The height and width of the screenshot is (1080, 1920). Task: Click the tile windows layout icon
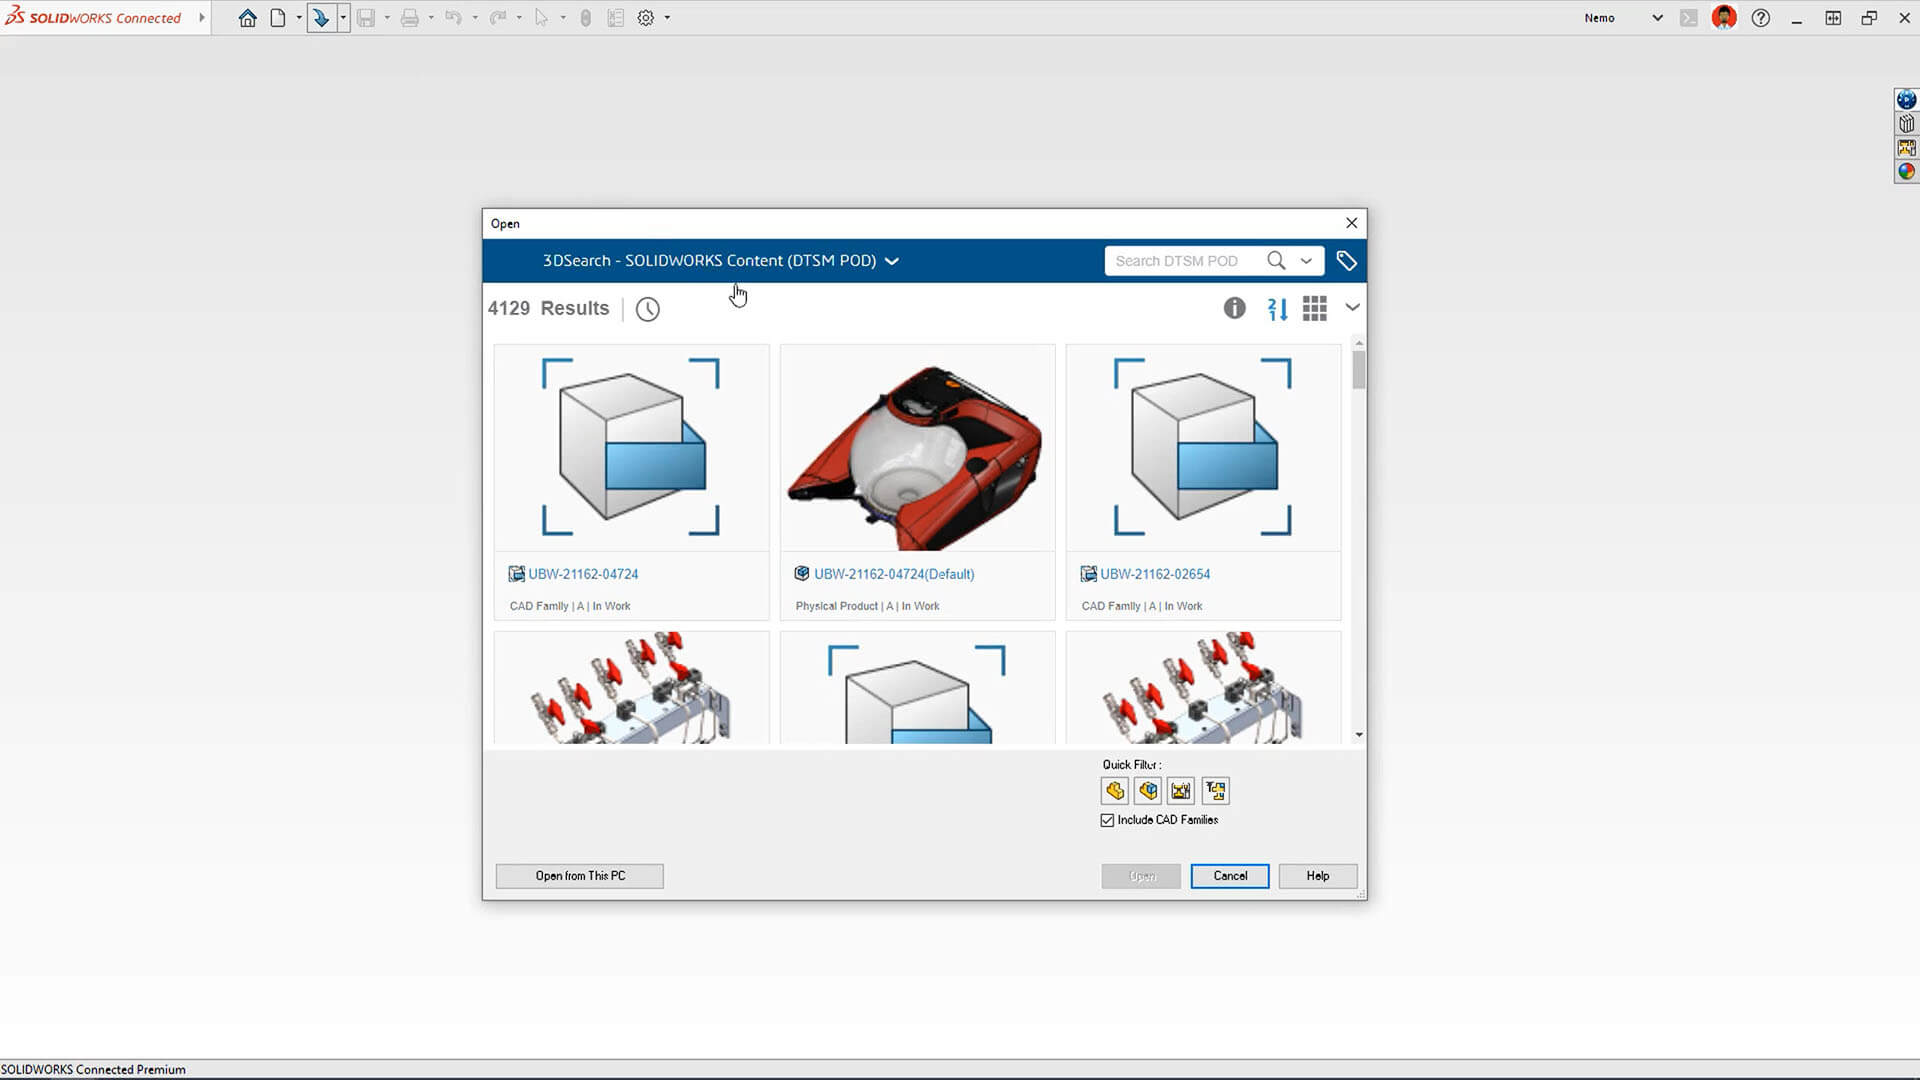point(1833,18)
